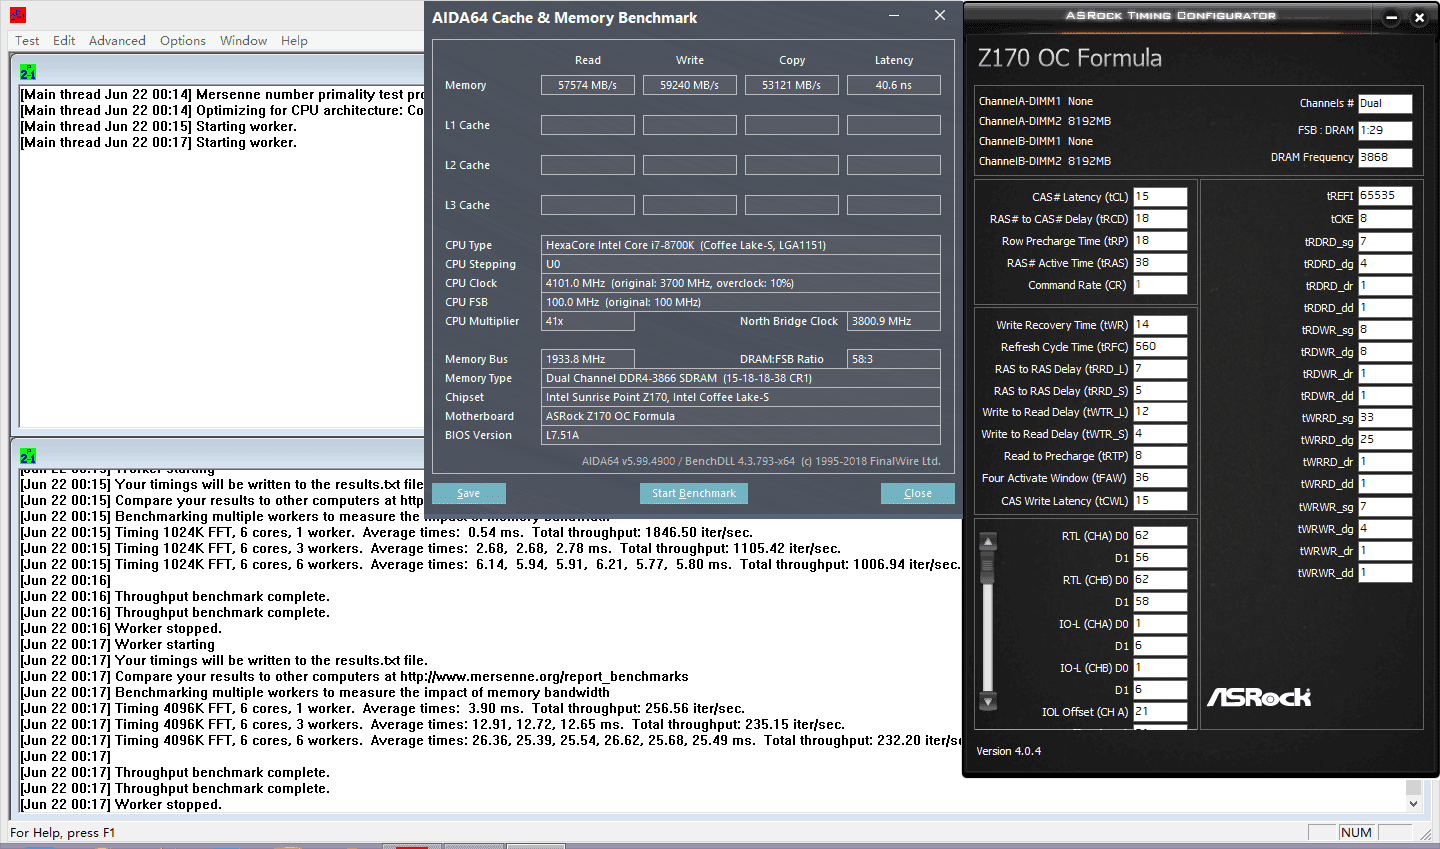Click the BIOS Version L7.51A field
Screen dimensions: 1440x849
click(741, 435)
